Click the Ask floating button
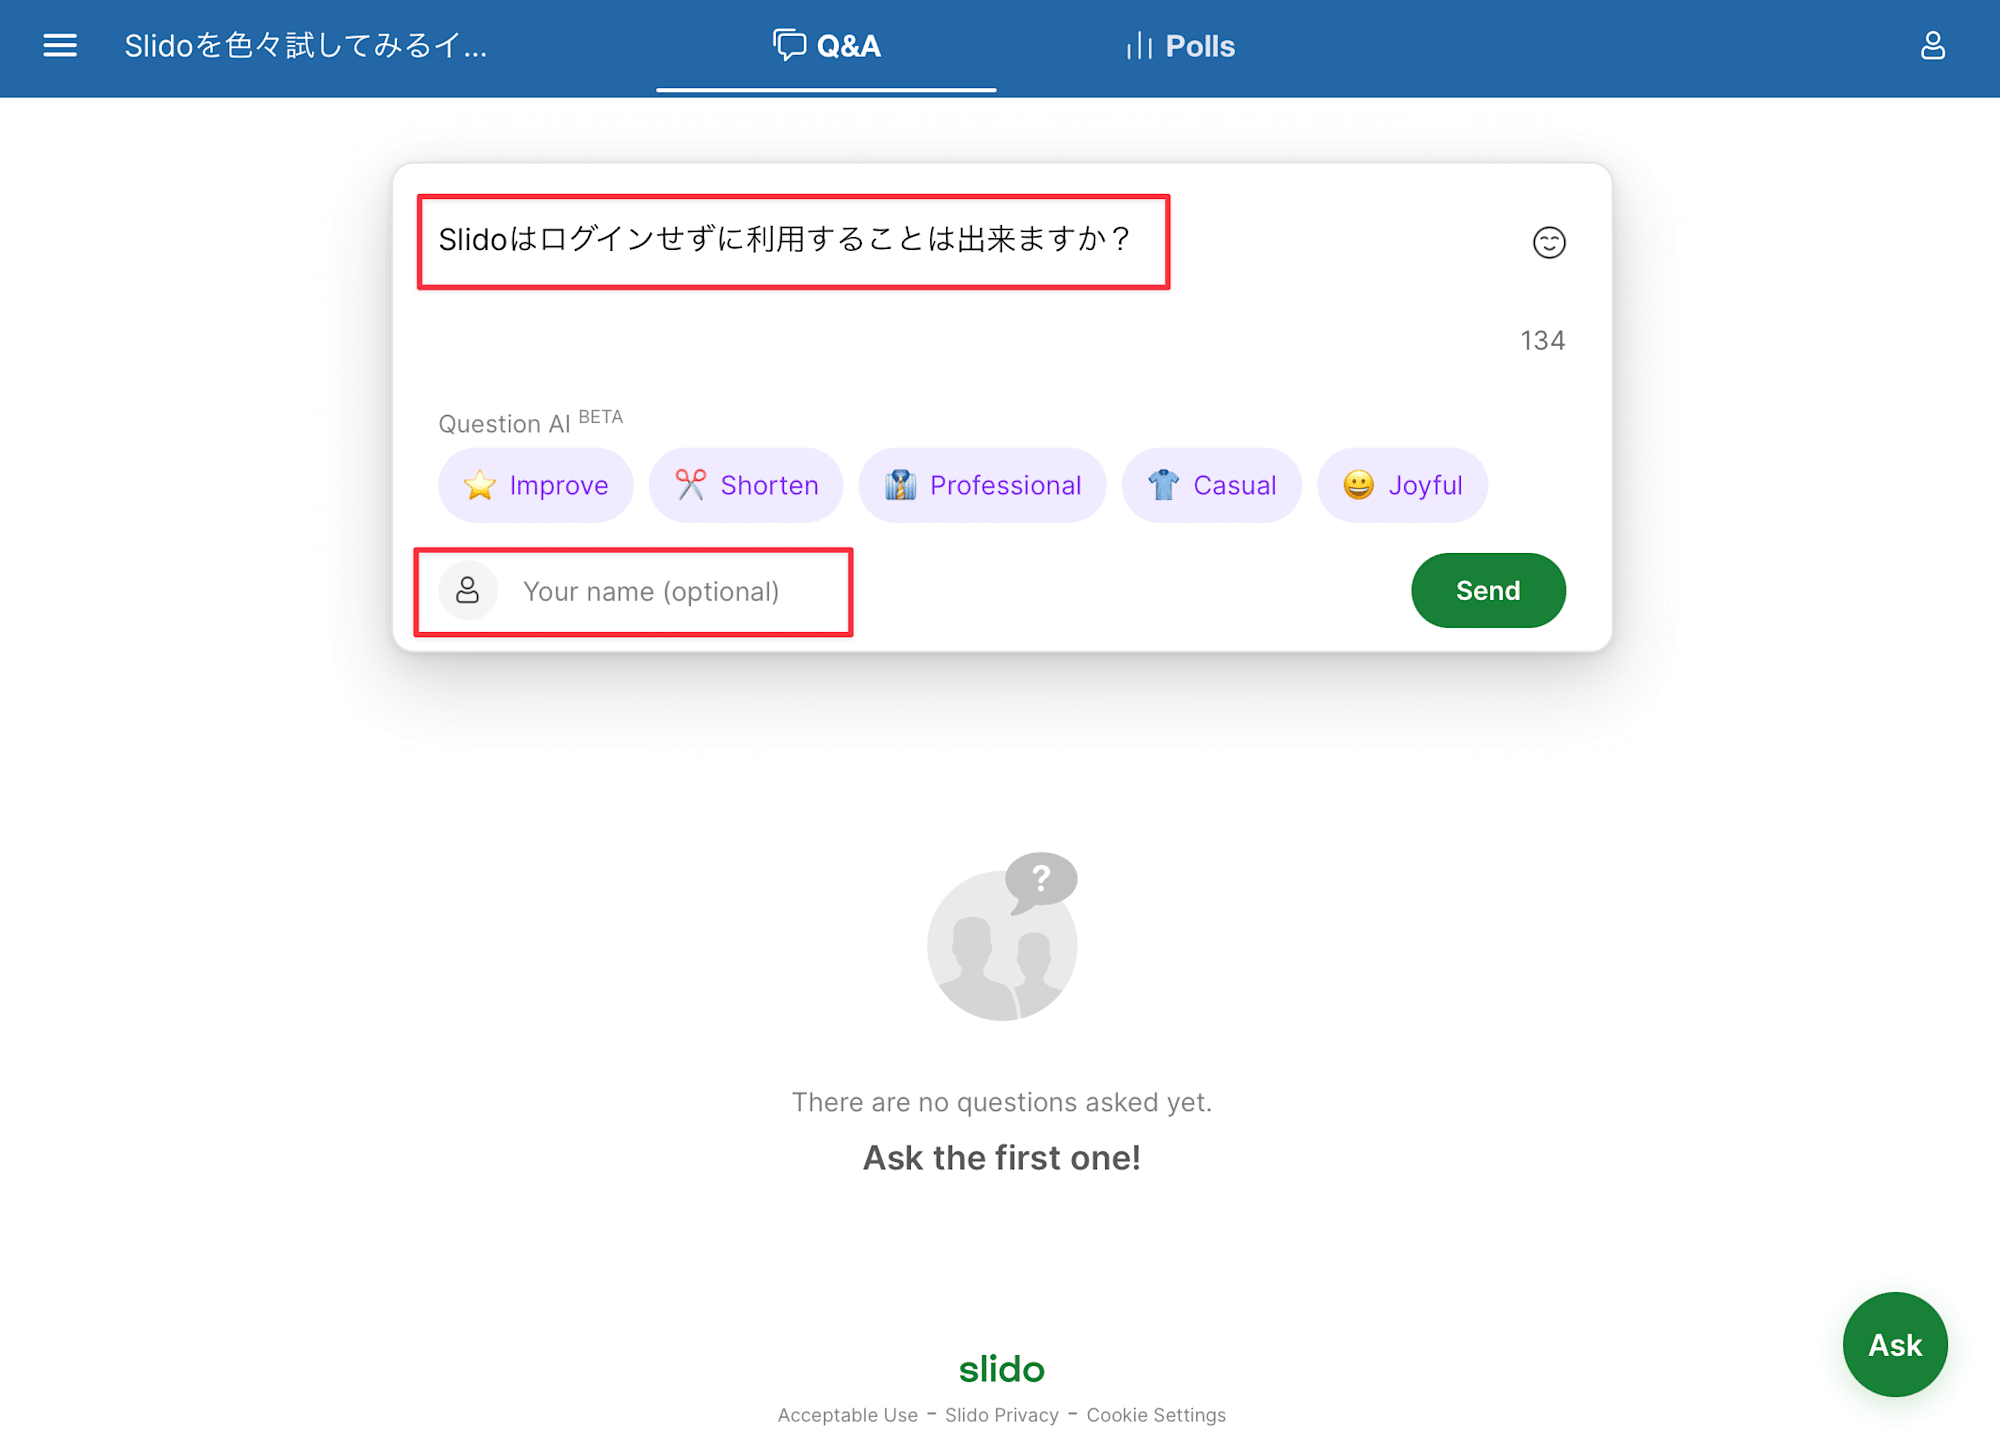 click(x=1894, y=1344)
